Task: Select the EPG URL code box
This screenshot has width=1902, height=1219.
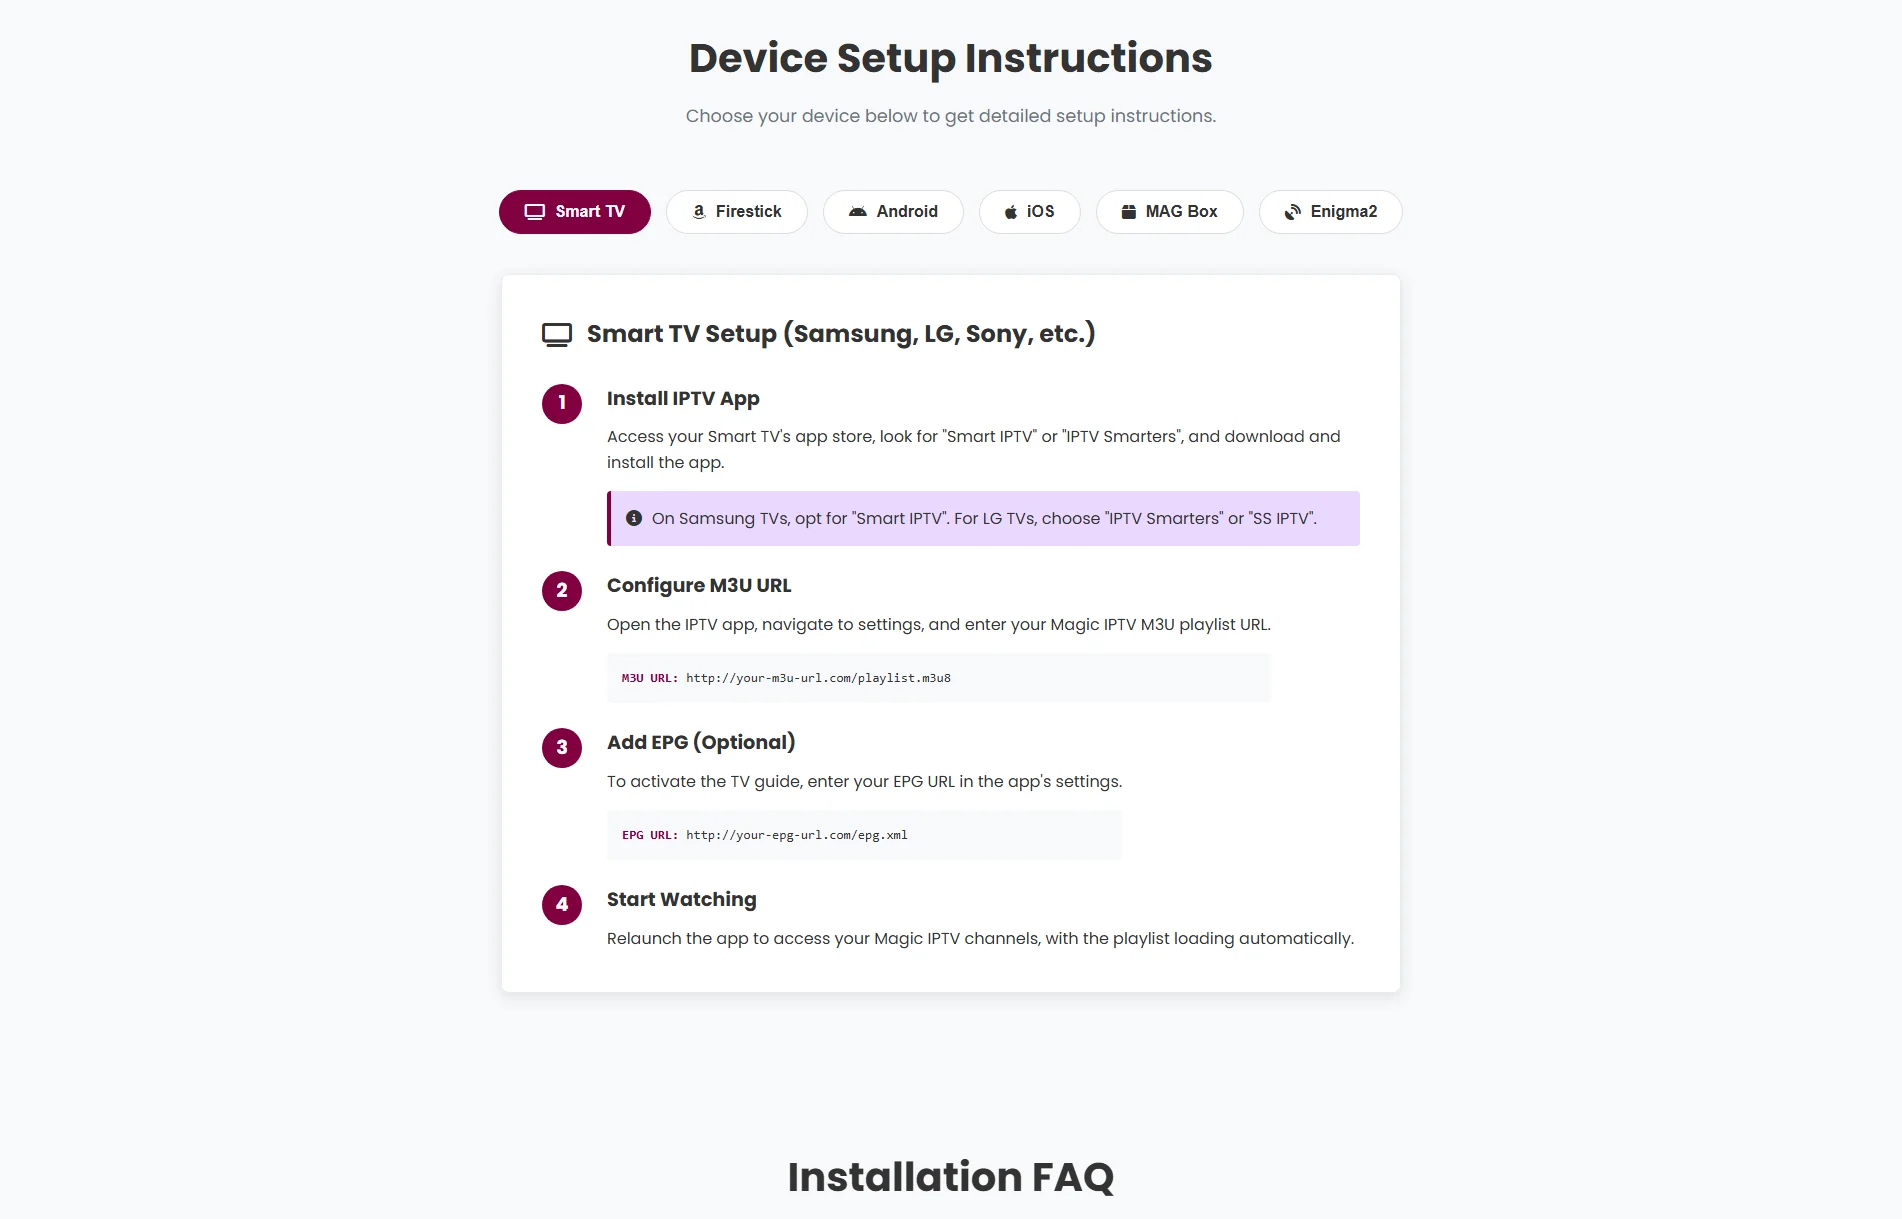Action: point(863,835)
